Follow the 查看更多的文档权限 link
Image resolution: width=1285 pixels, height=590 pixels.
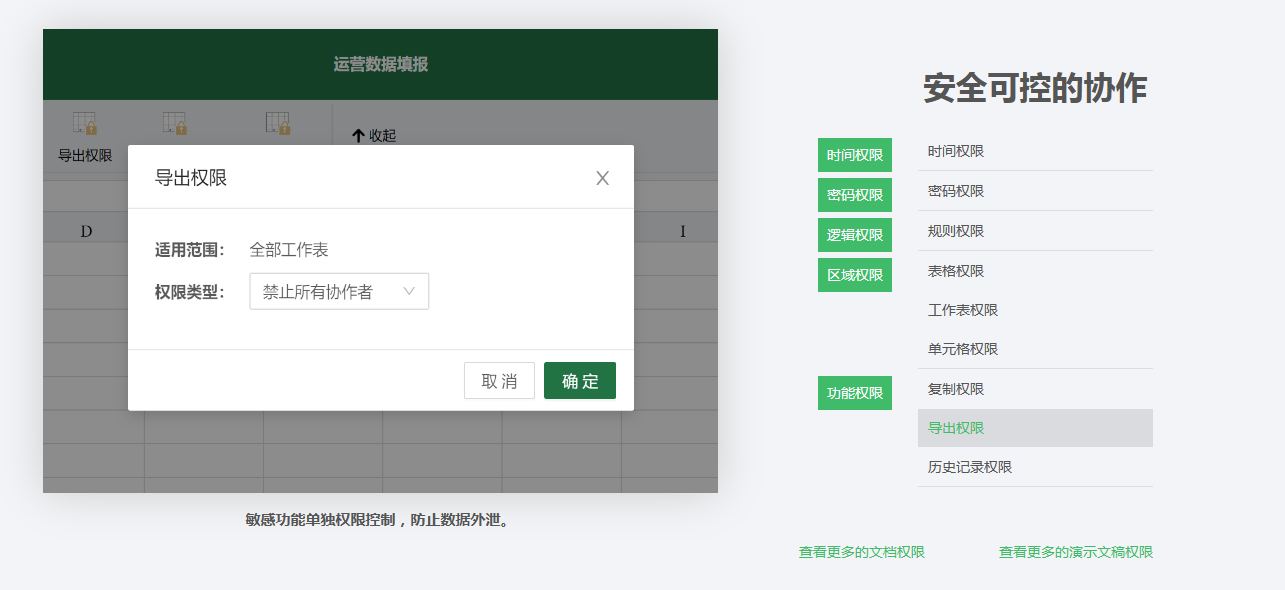point(862,552)
